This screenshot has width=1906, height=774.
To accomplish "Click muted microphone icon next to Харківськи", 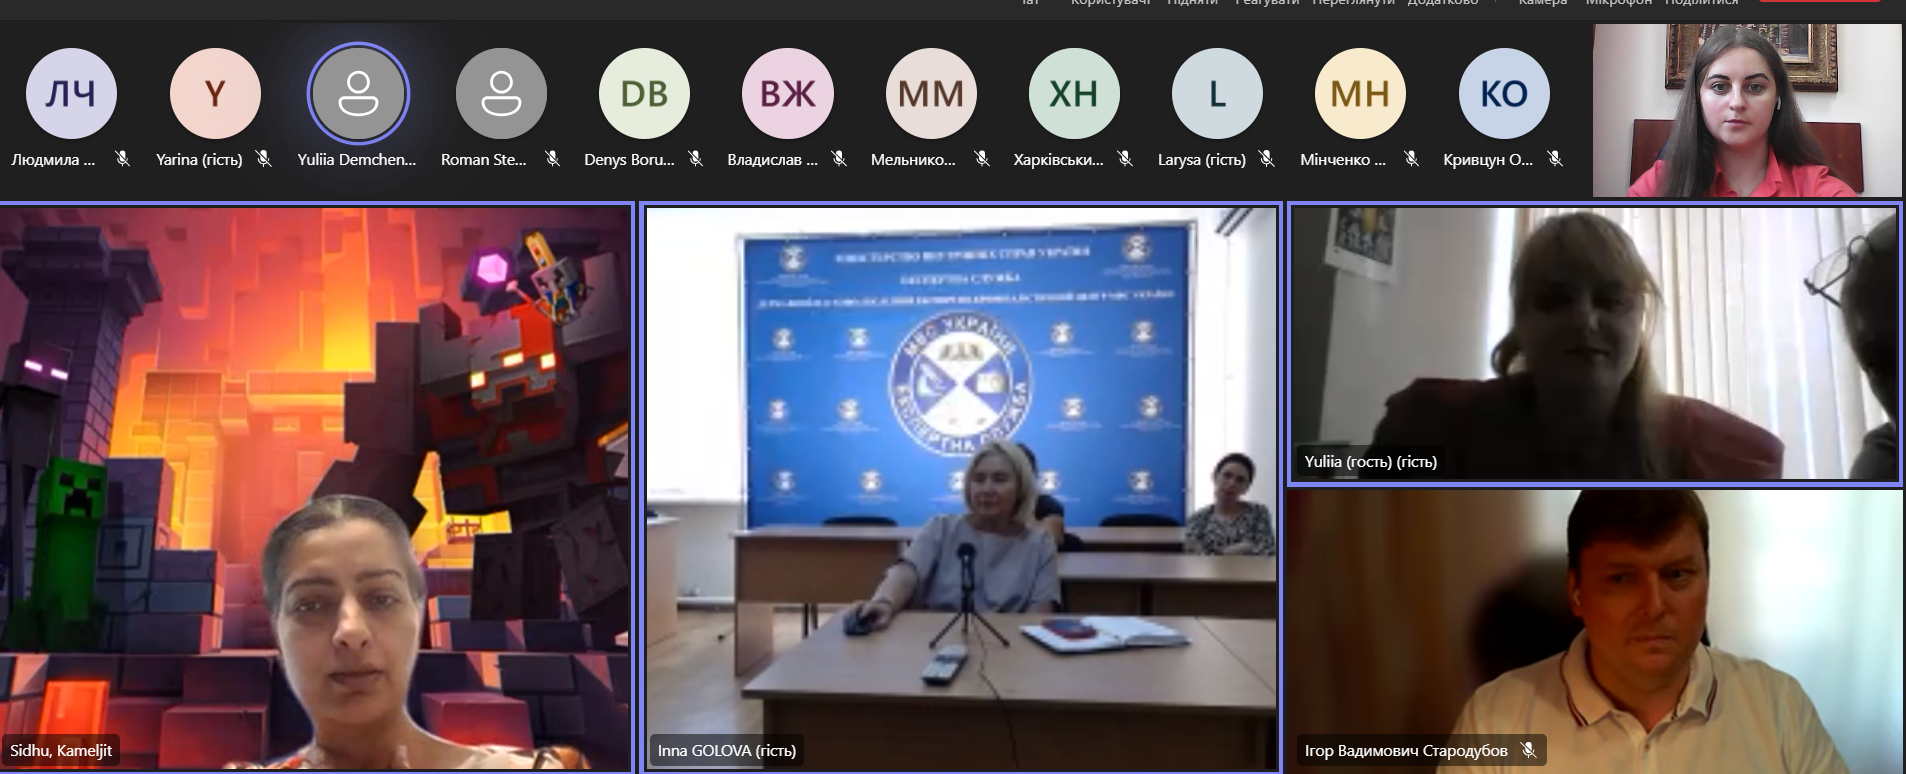I will [x=1125, y=159].
